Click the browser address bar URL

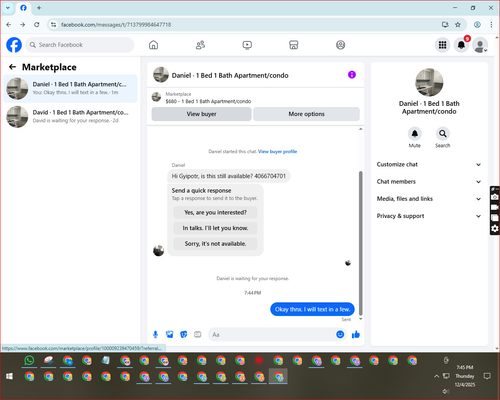click(x=116, y=25)
